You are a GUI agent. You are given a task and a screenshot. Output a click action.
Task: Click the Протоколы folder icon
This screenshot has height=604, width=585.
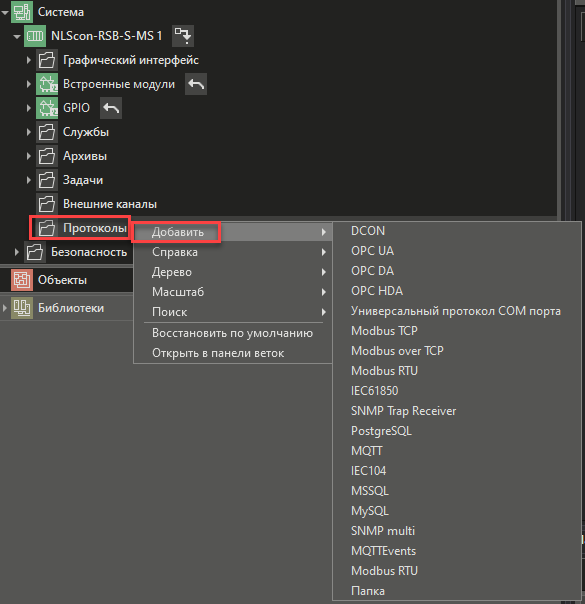(x=47, y=228)
